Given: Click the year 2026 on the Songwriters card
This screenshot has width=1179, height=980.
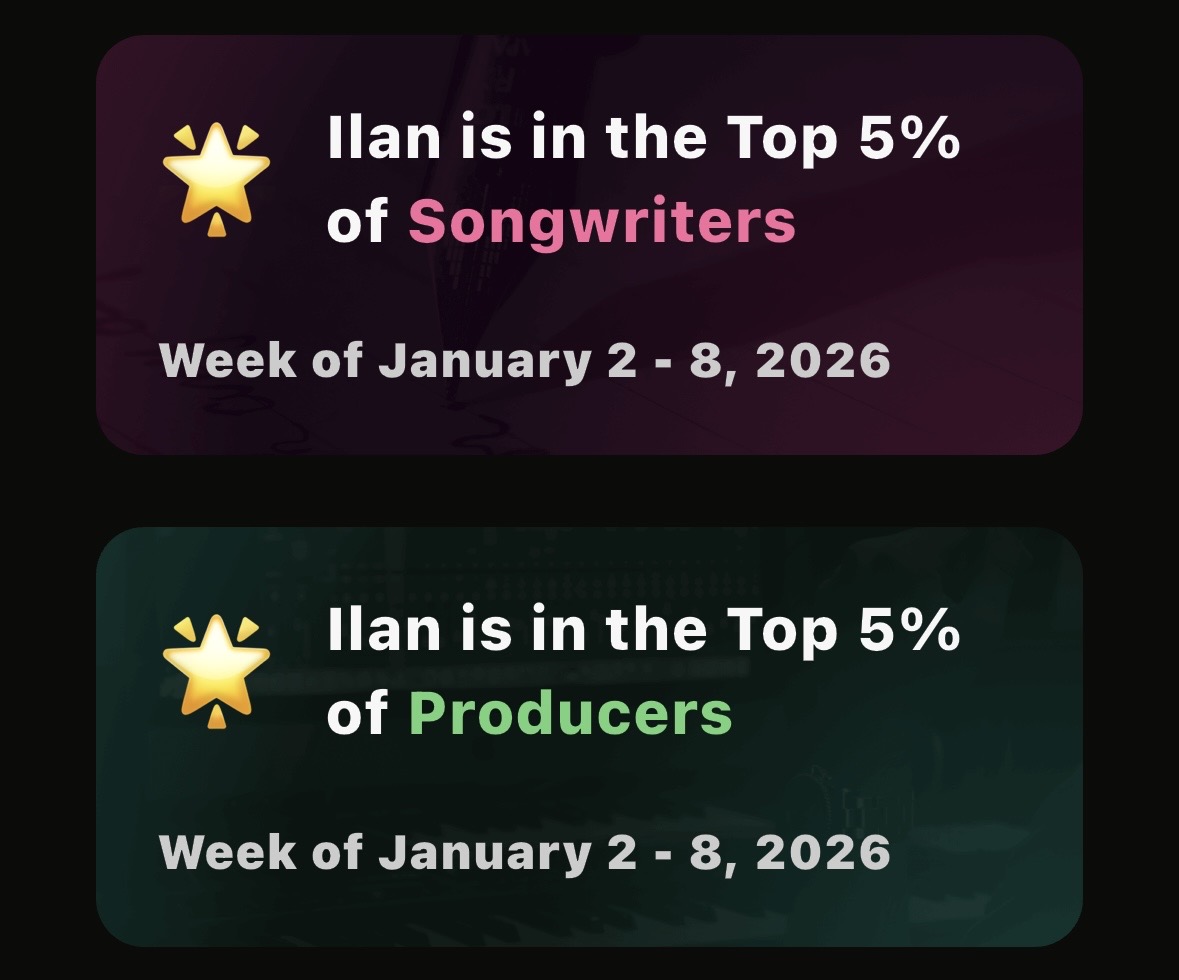Looking at the screenshot, I should tap(822, 360).
